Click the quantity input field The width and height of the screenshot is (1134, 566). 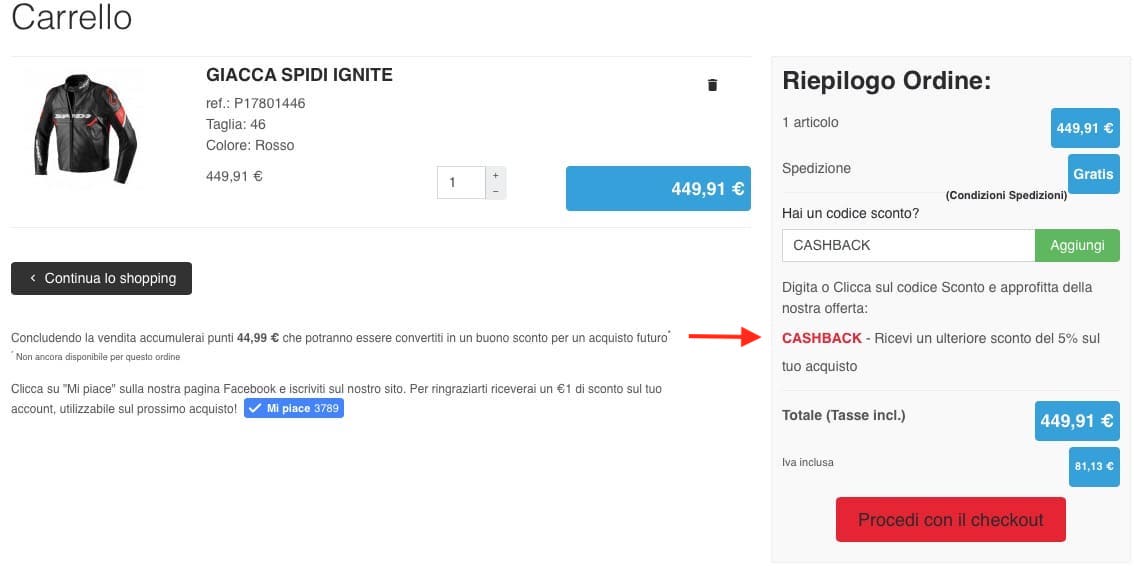[x=461, y=183]
